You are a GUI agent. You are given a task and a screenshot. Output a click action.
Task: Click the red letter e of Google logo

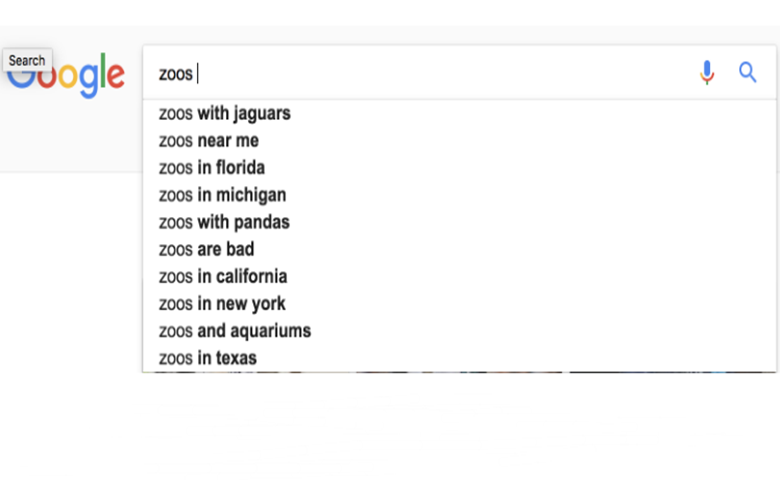coord(116,76)
